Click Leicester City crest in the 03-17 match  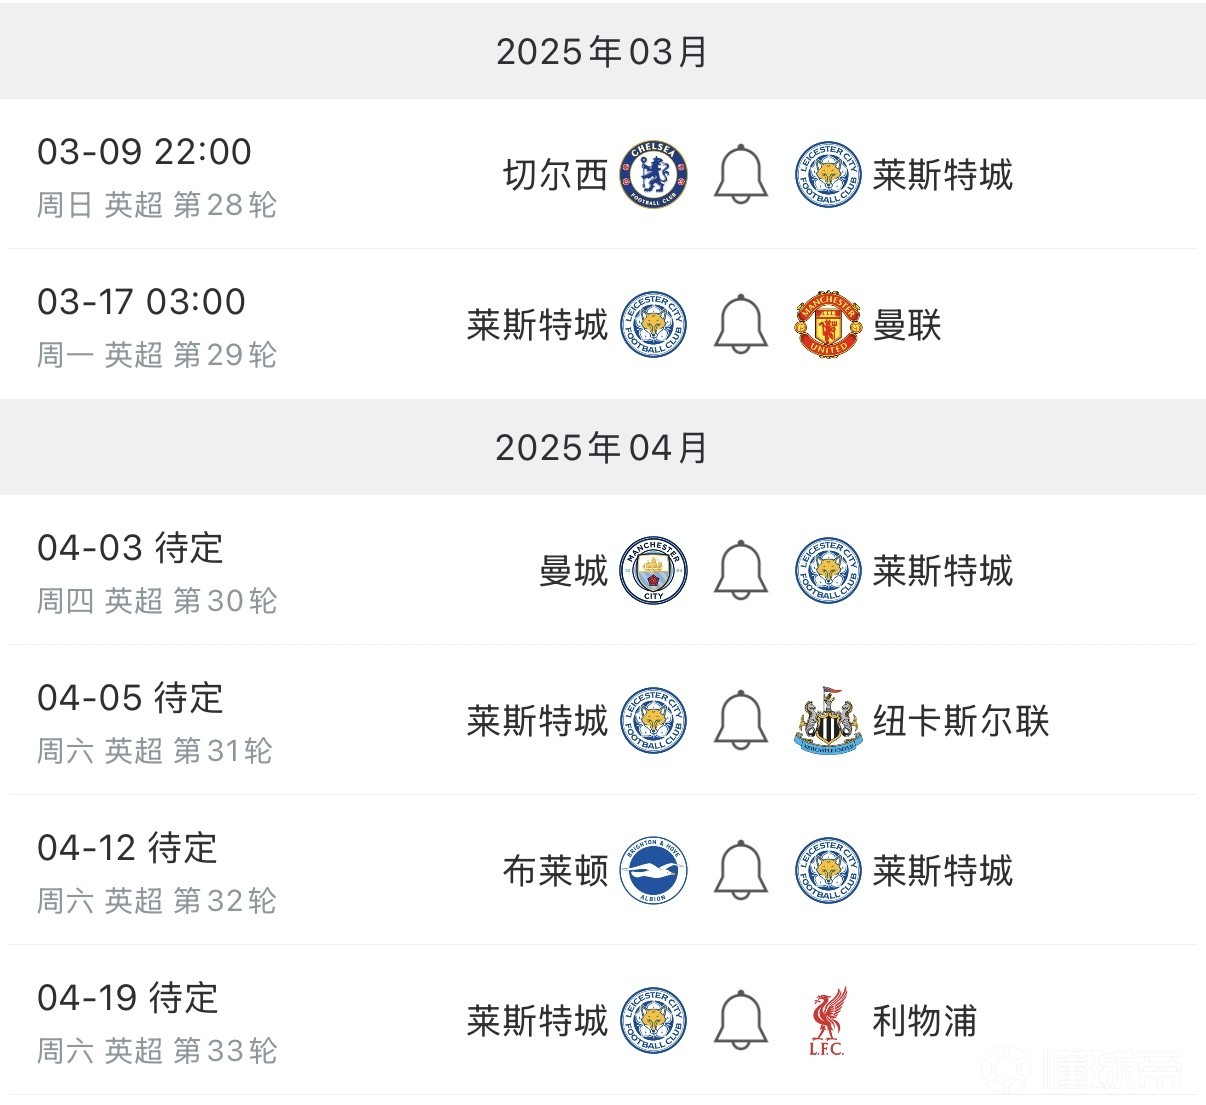[x=655, y=324]
